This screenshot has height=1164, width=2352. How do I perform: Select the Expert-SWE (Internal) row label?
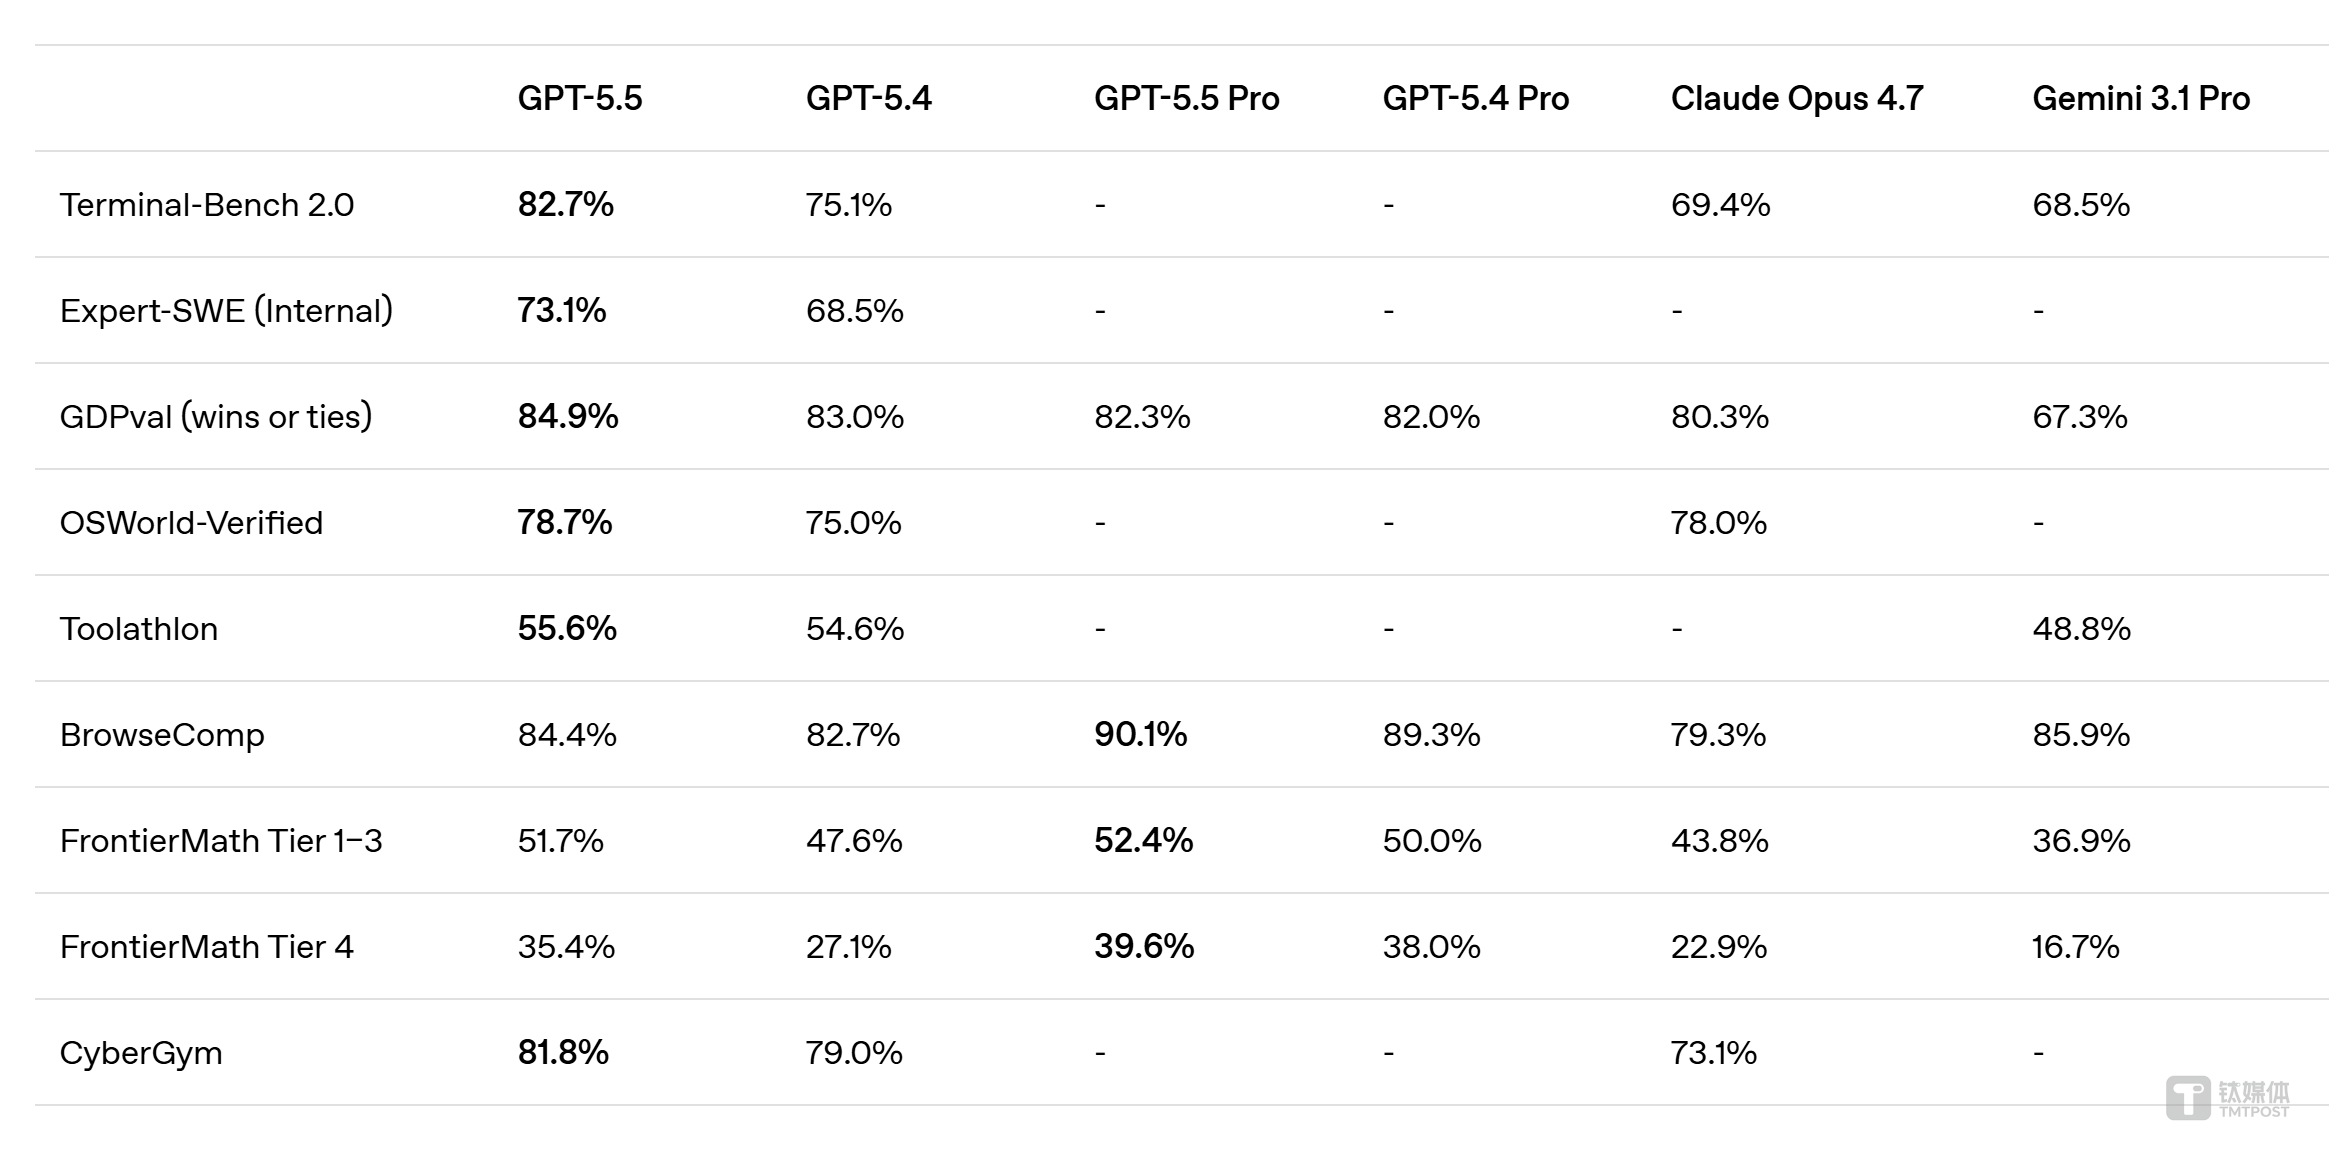click(226, 311)
